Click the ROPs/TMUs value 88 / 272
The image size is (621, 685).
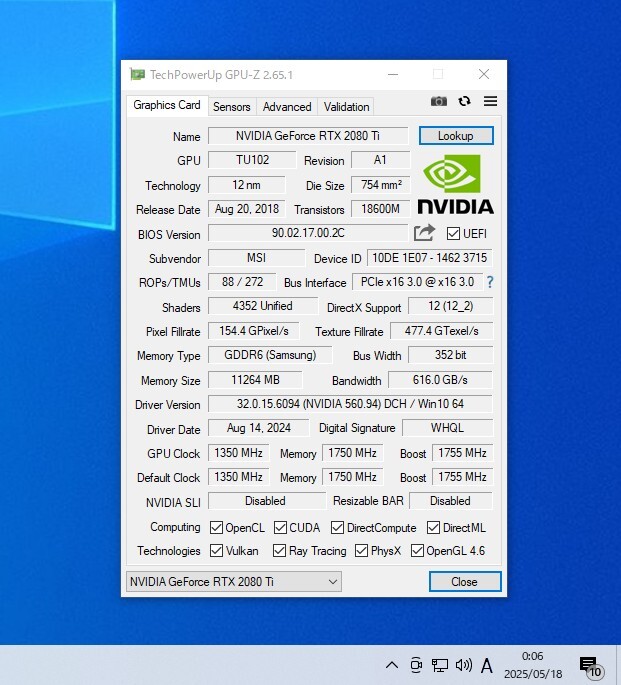pos(242,282)
